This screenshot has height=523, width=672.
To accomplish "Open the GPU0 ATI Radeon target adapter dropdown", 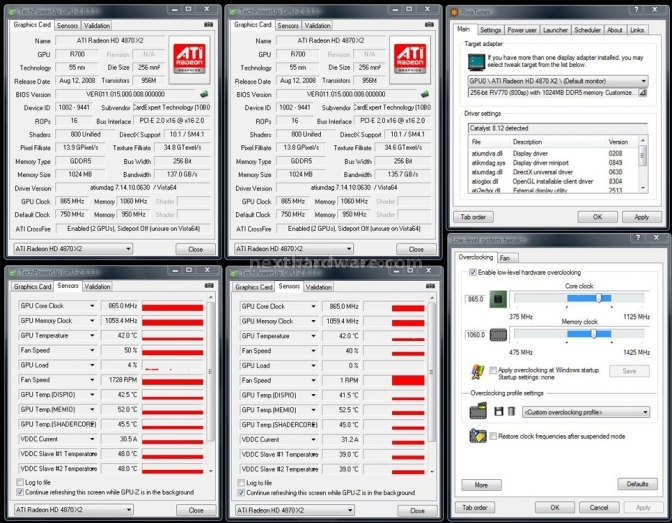I will [x=558, y=81].
